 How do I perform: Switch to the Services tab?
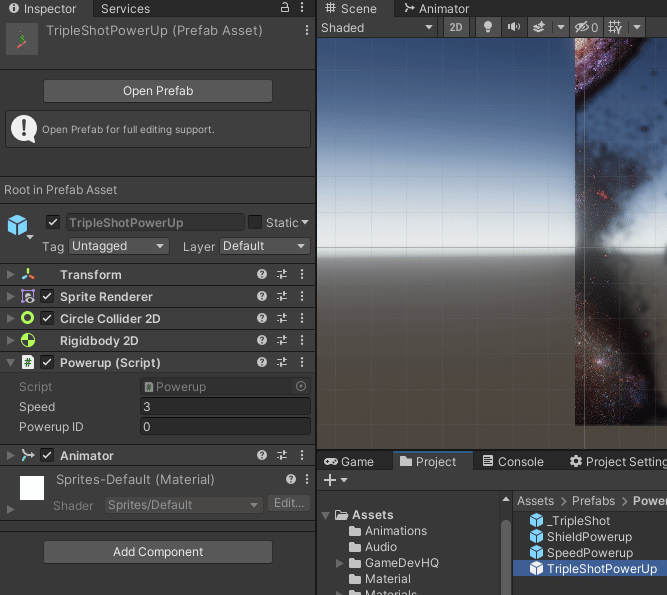[125, 9]
